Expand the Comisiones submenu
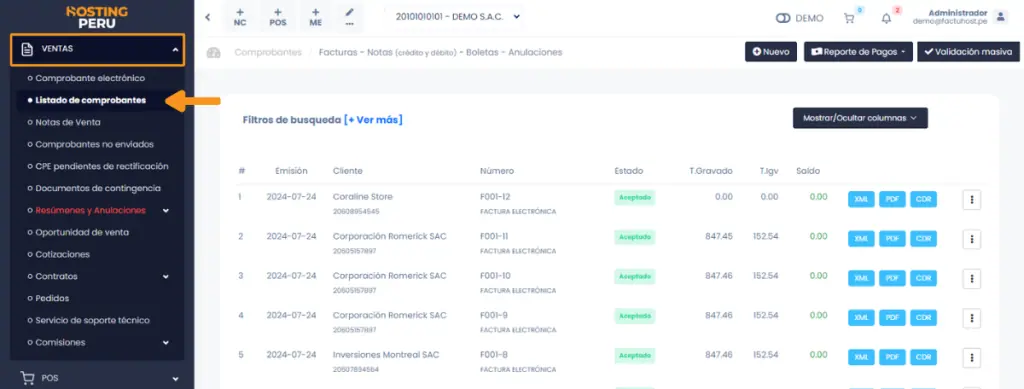The width and height of the screenshot is (1024, 389). click(166, 343)
